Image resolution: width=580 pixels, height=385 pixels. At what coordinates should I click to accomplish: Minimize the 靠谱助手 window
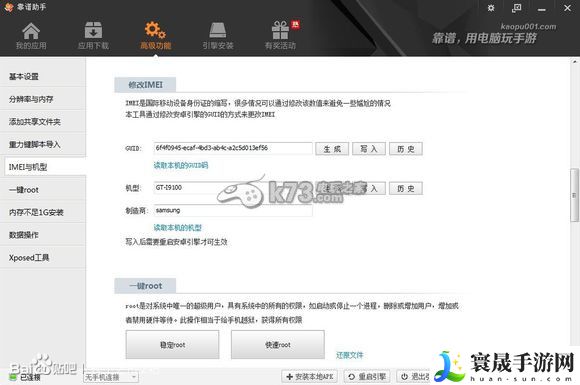542,9
